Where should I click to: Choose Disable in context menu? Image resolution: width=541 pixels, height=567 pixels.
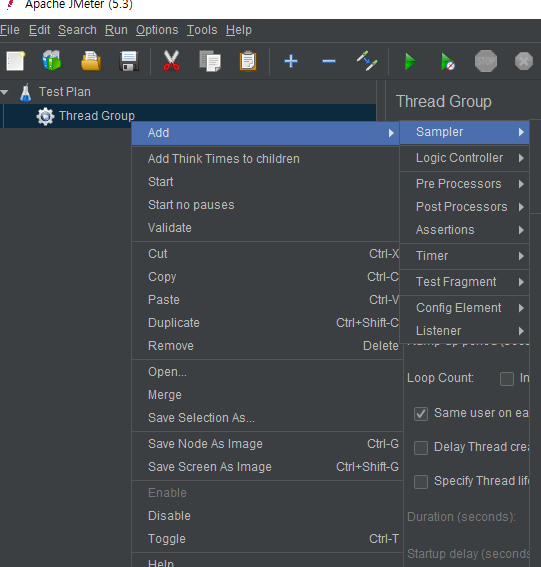tap(267, 516)
